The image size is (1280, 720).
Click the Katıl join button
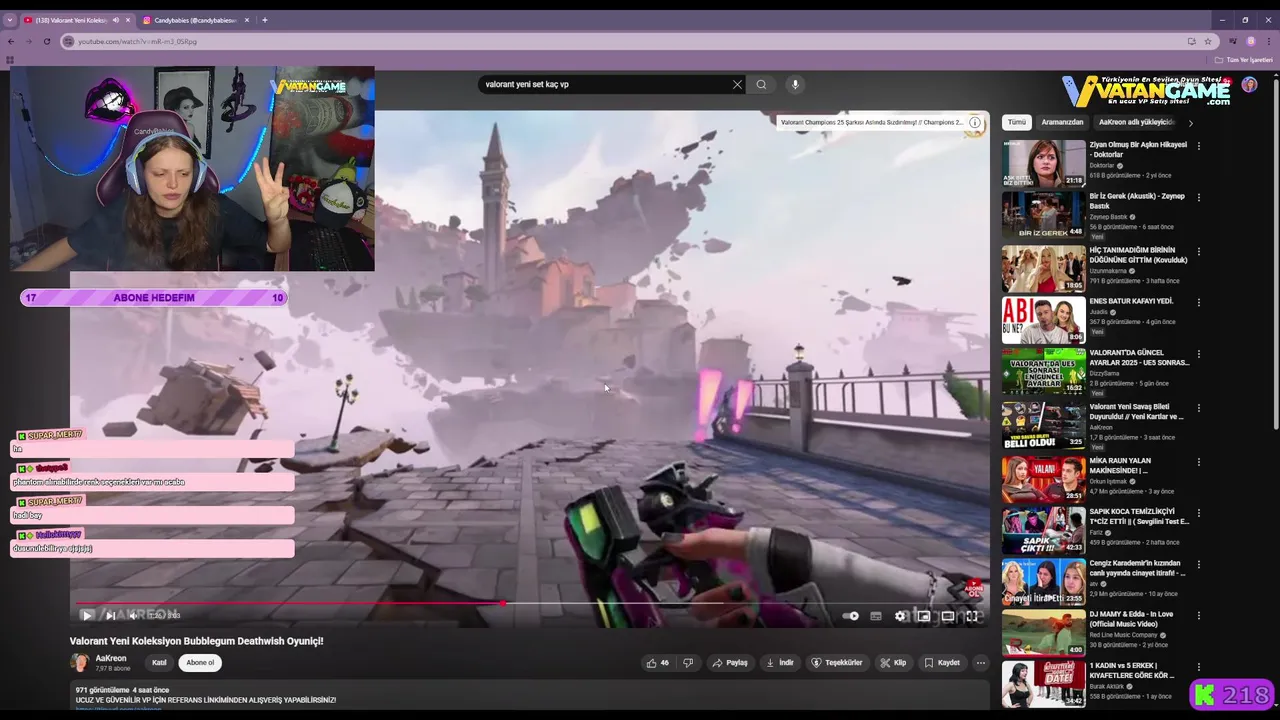159,663
